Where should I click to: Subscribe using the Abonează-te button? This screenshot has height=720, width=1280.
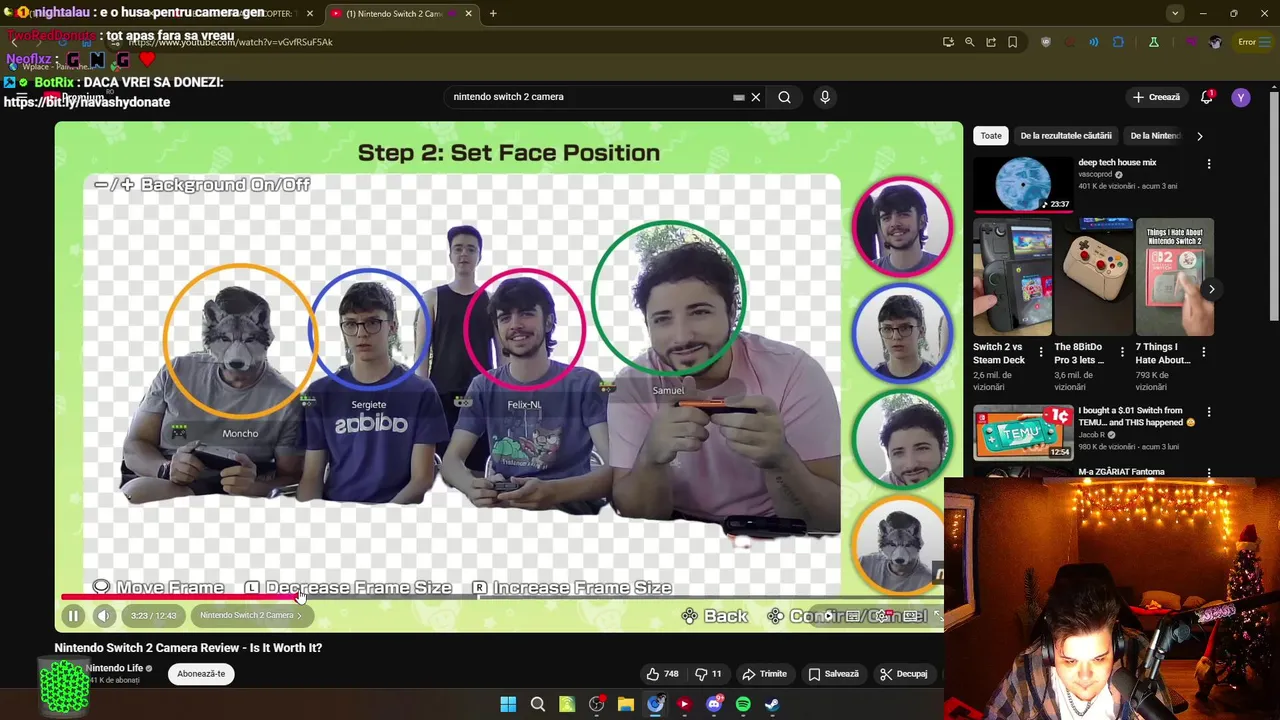point(201,674)
